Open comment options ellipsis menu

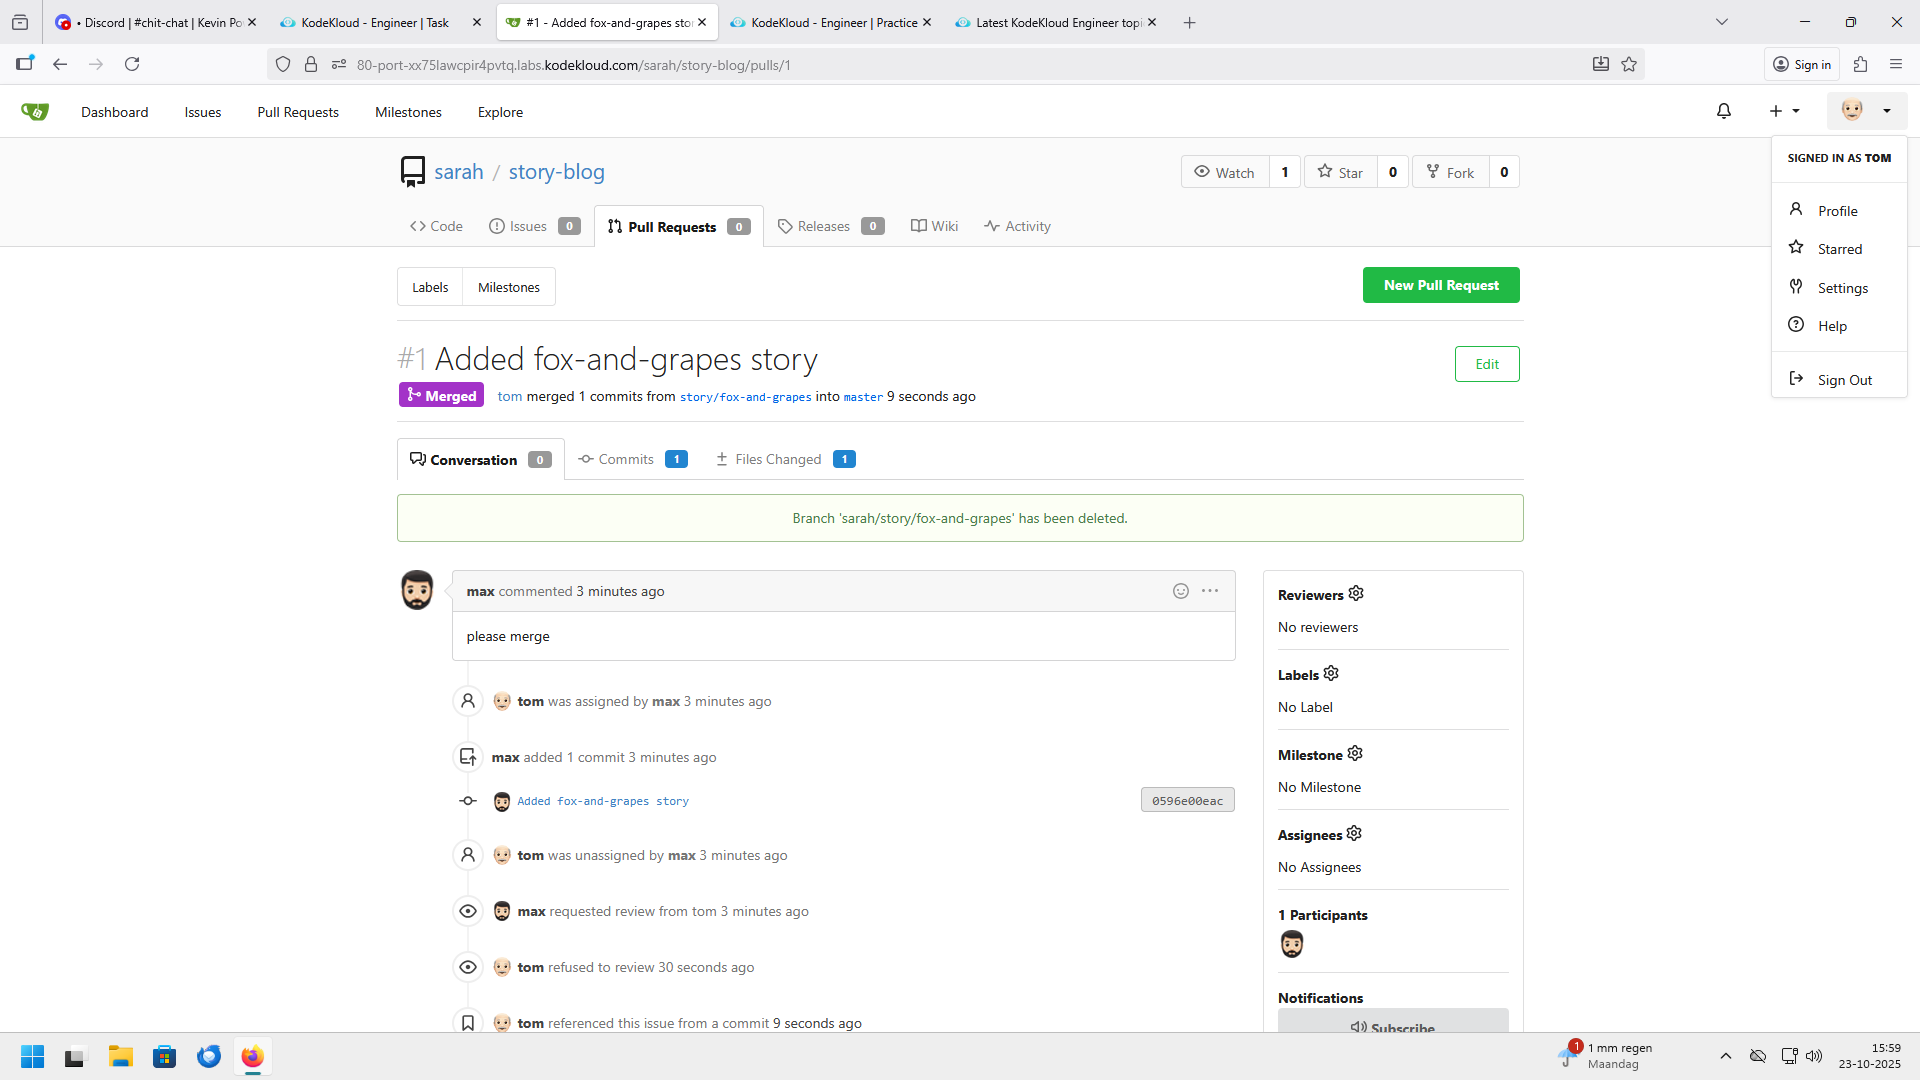[x=1210, y=591]
